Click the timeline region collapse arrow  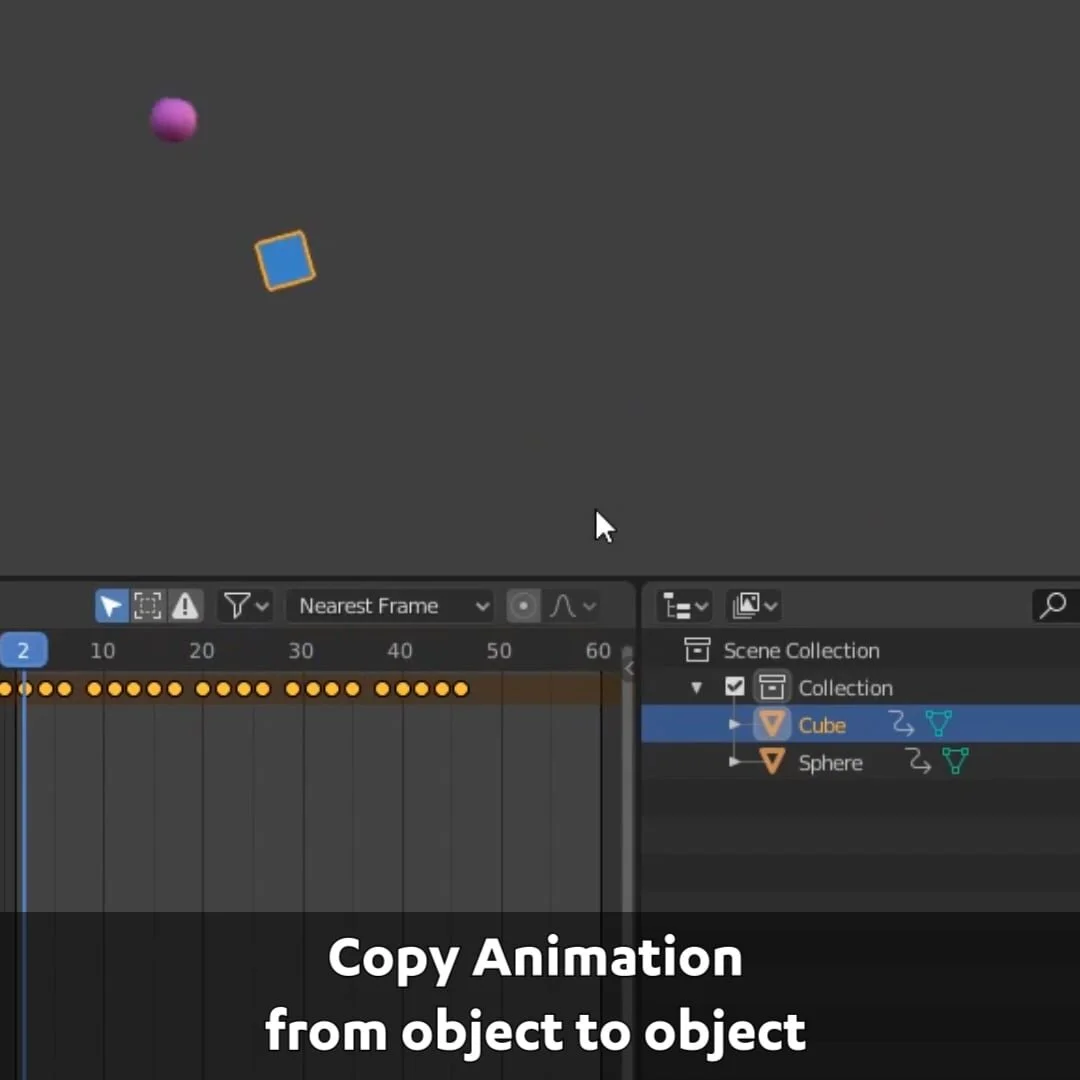pyautogui.click(x=629, y=668)
